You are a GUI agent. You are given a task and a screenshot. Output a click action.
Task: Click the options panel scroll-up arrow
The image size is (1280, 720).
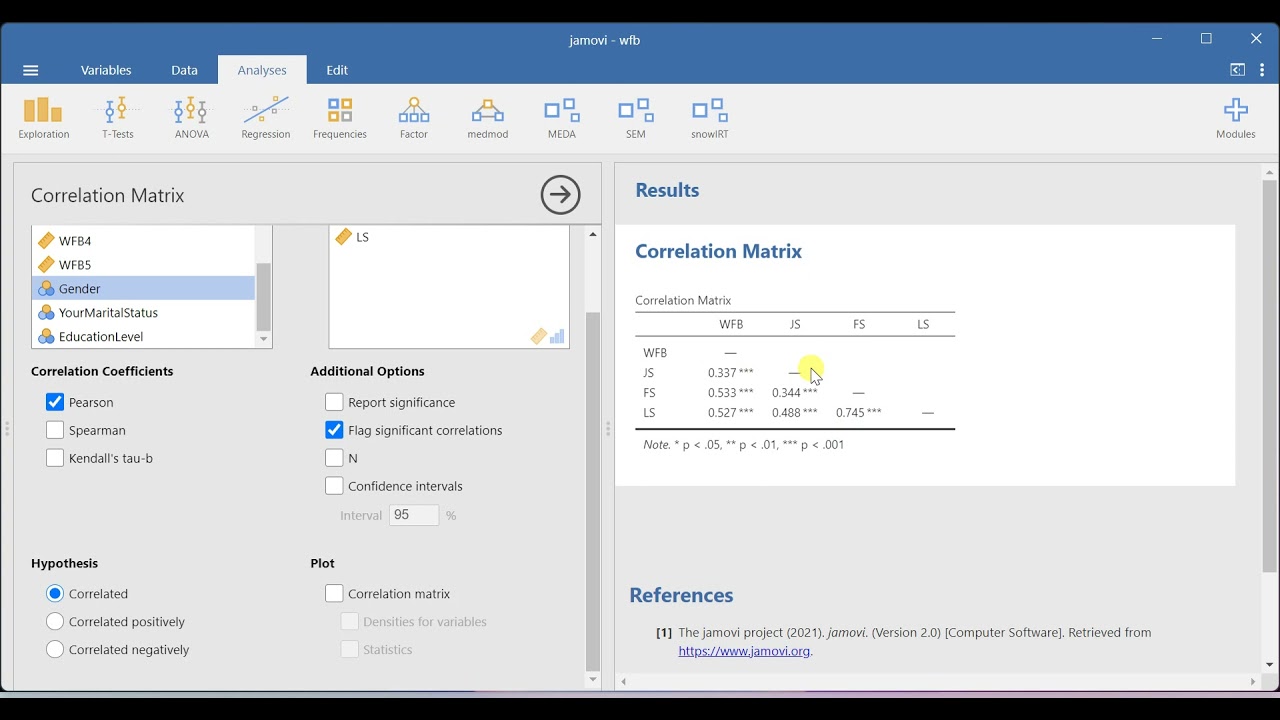(x=593, y=235)
